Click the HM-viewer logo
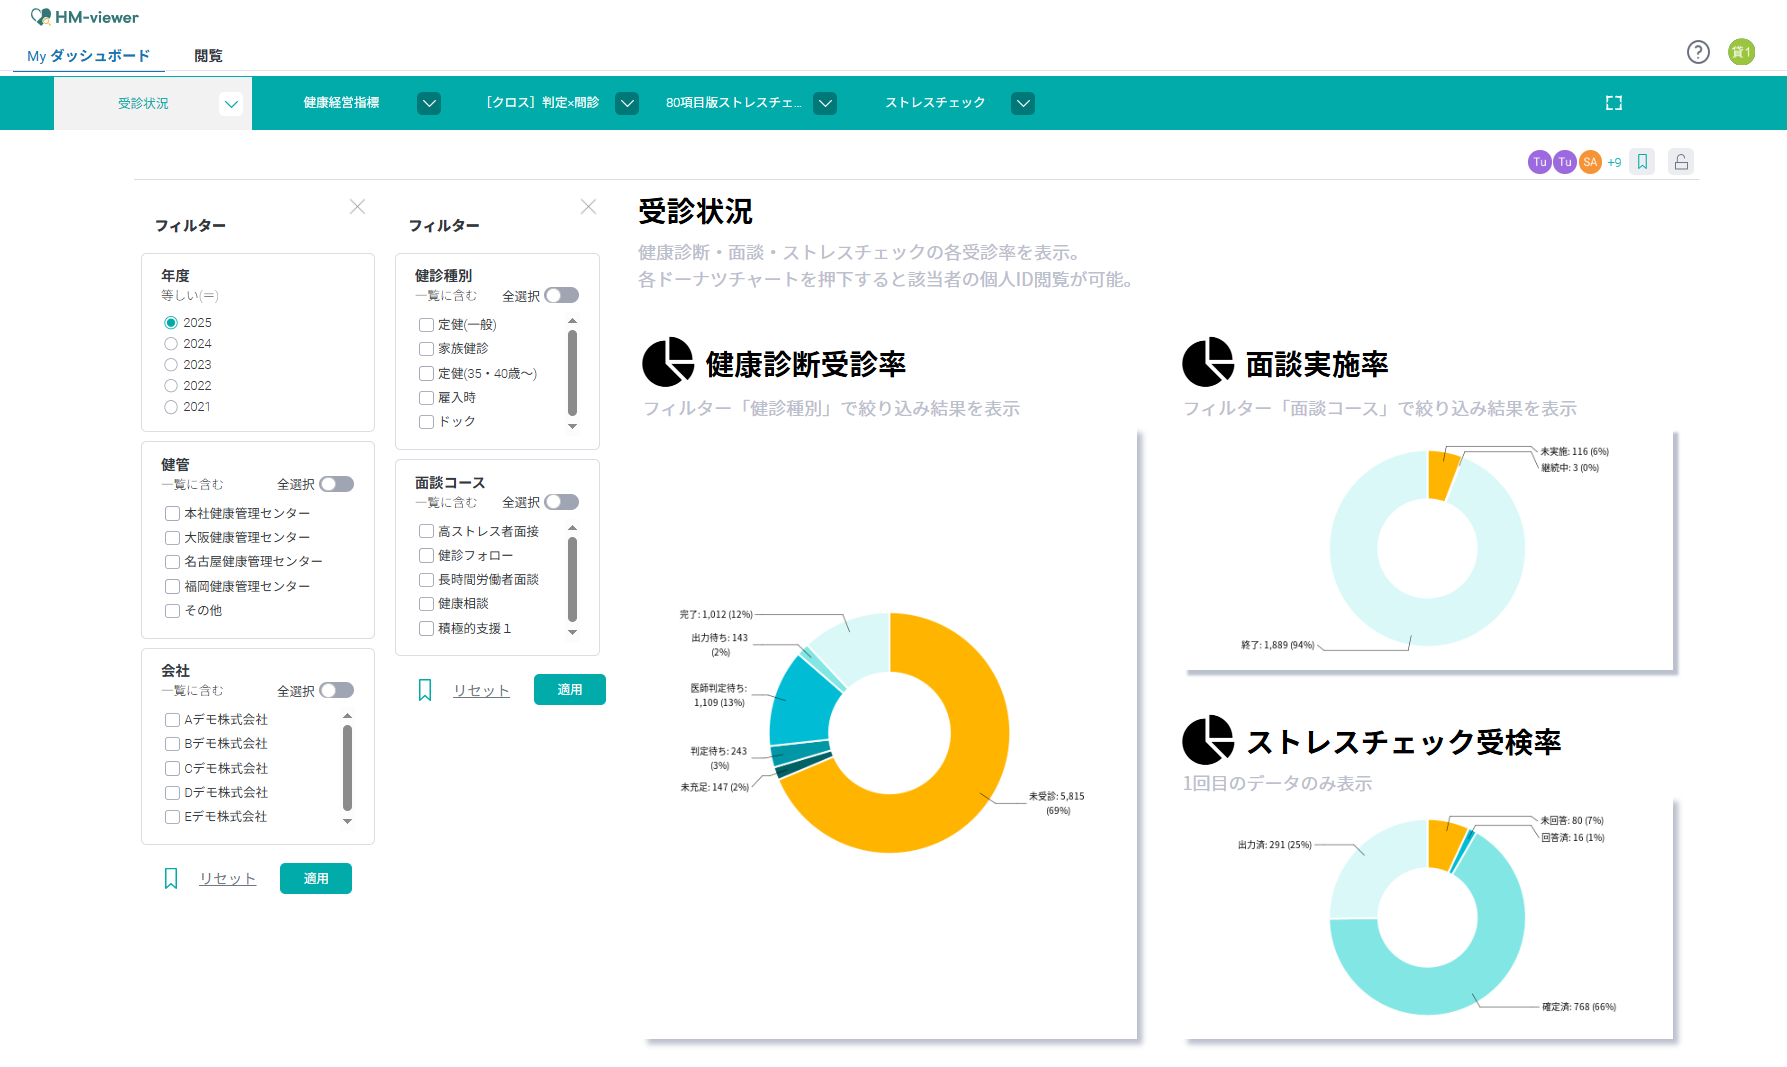Image resolution: width=1787 pixels, height=1067 pixels. click(x=85, y=17)
